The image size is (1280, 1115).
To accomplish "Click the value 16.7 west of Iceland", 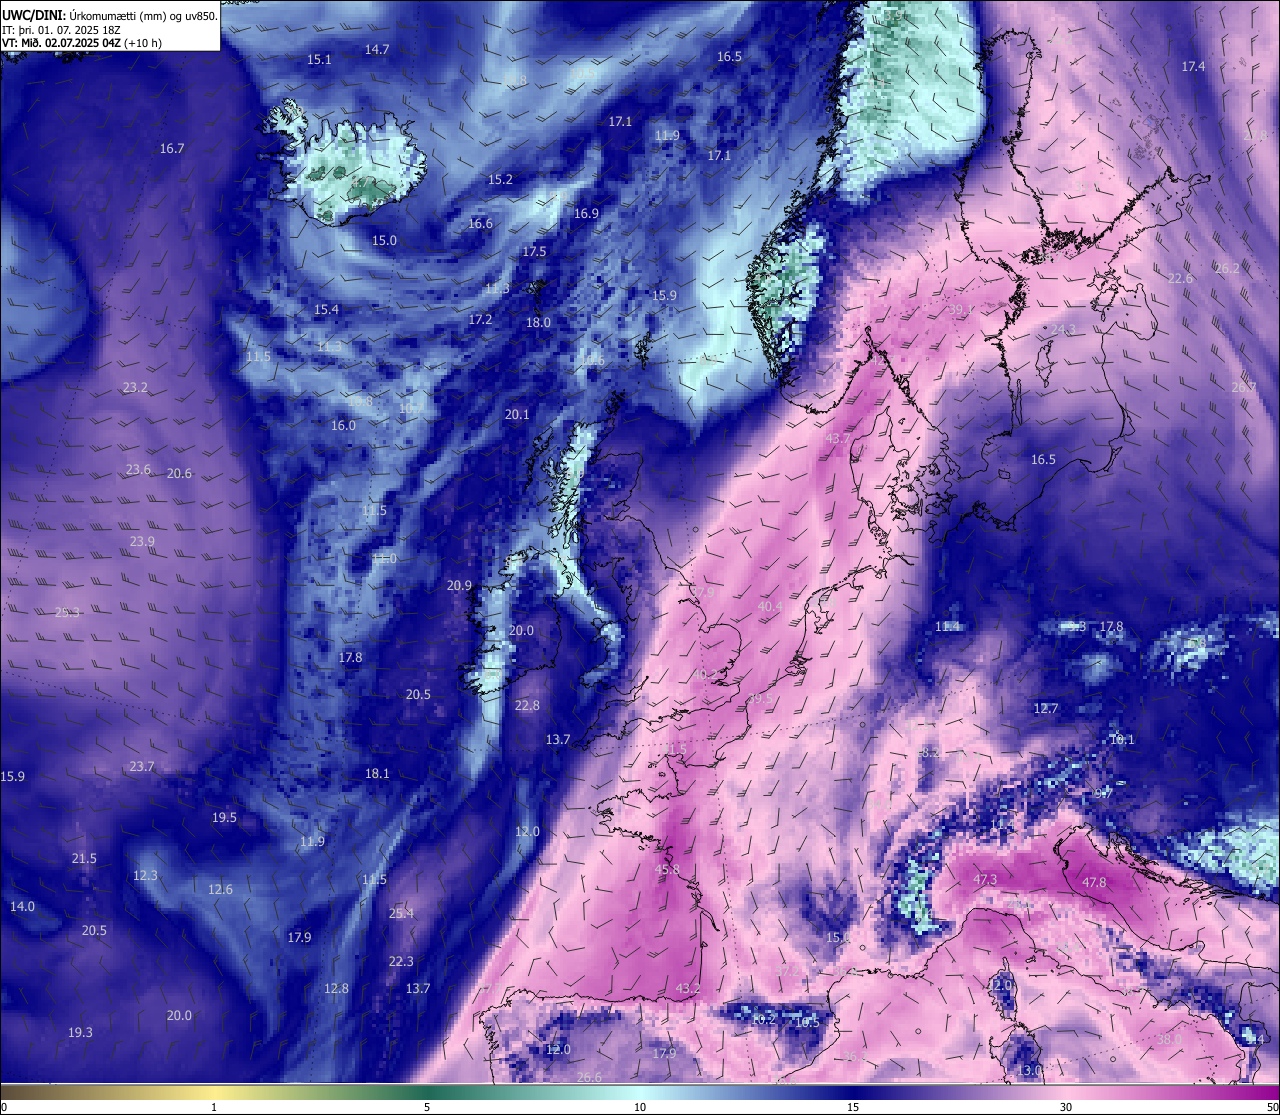I will pyautogui.click(x=172, y=149).
